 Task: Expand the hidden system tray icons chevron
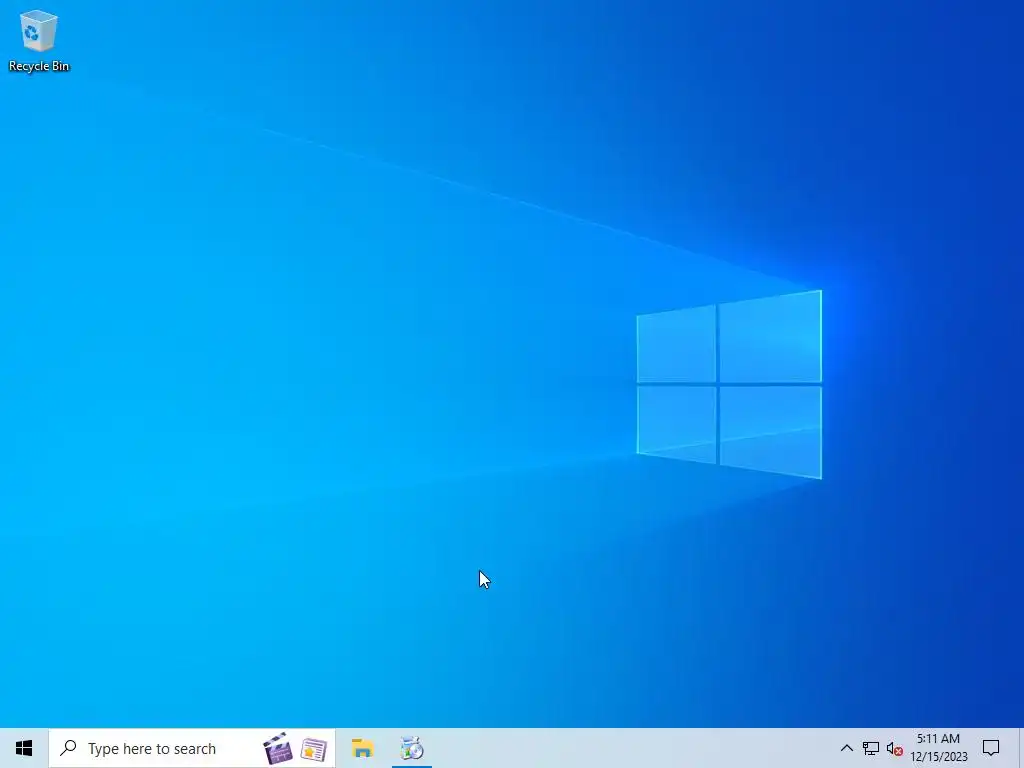[846, 748]
